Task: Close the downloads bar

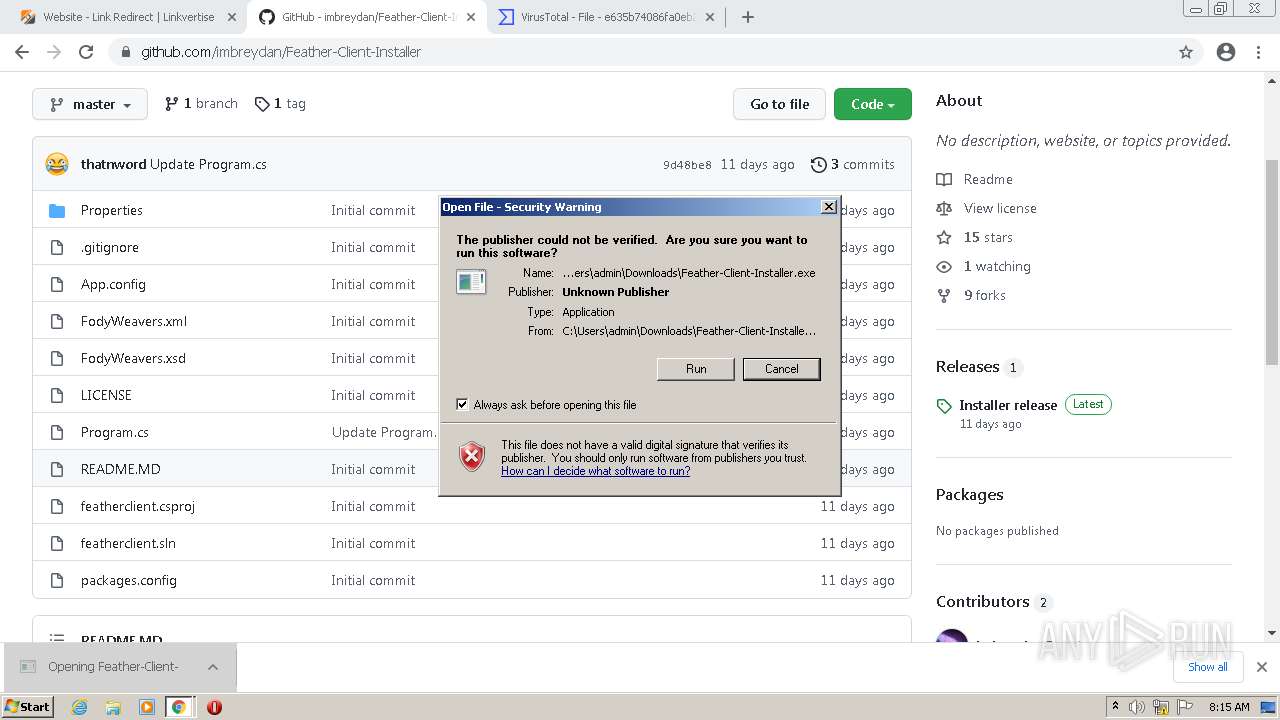Action: 1261,667
